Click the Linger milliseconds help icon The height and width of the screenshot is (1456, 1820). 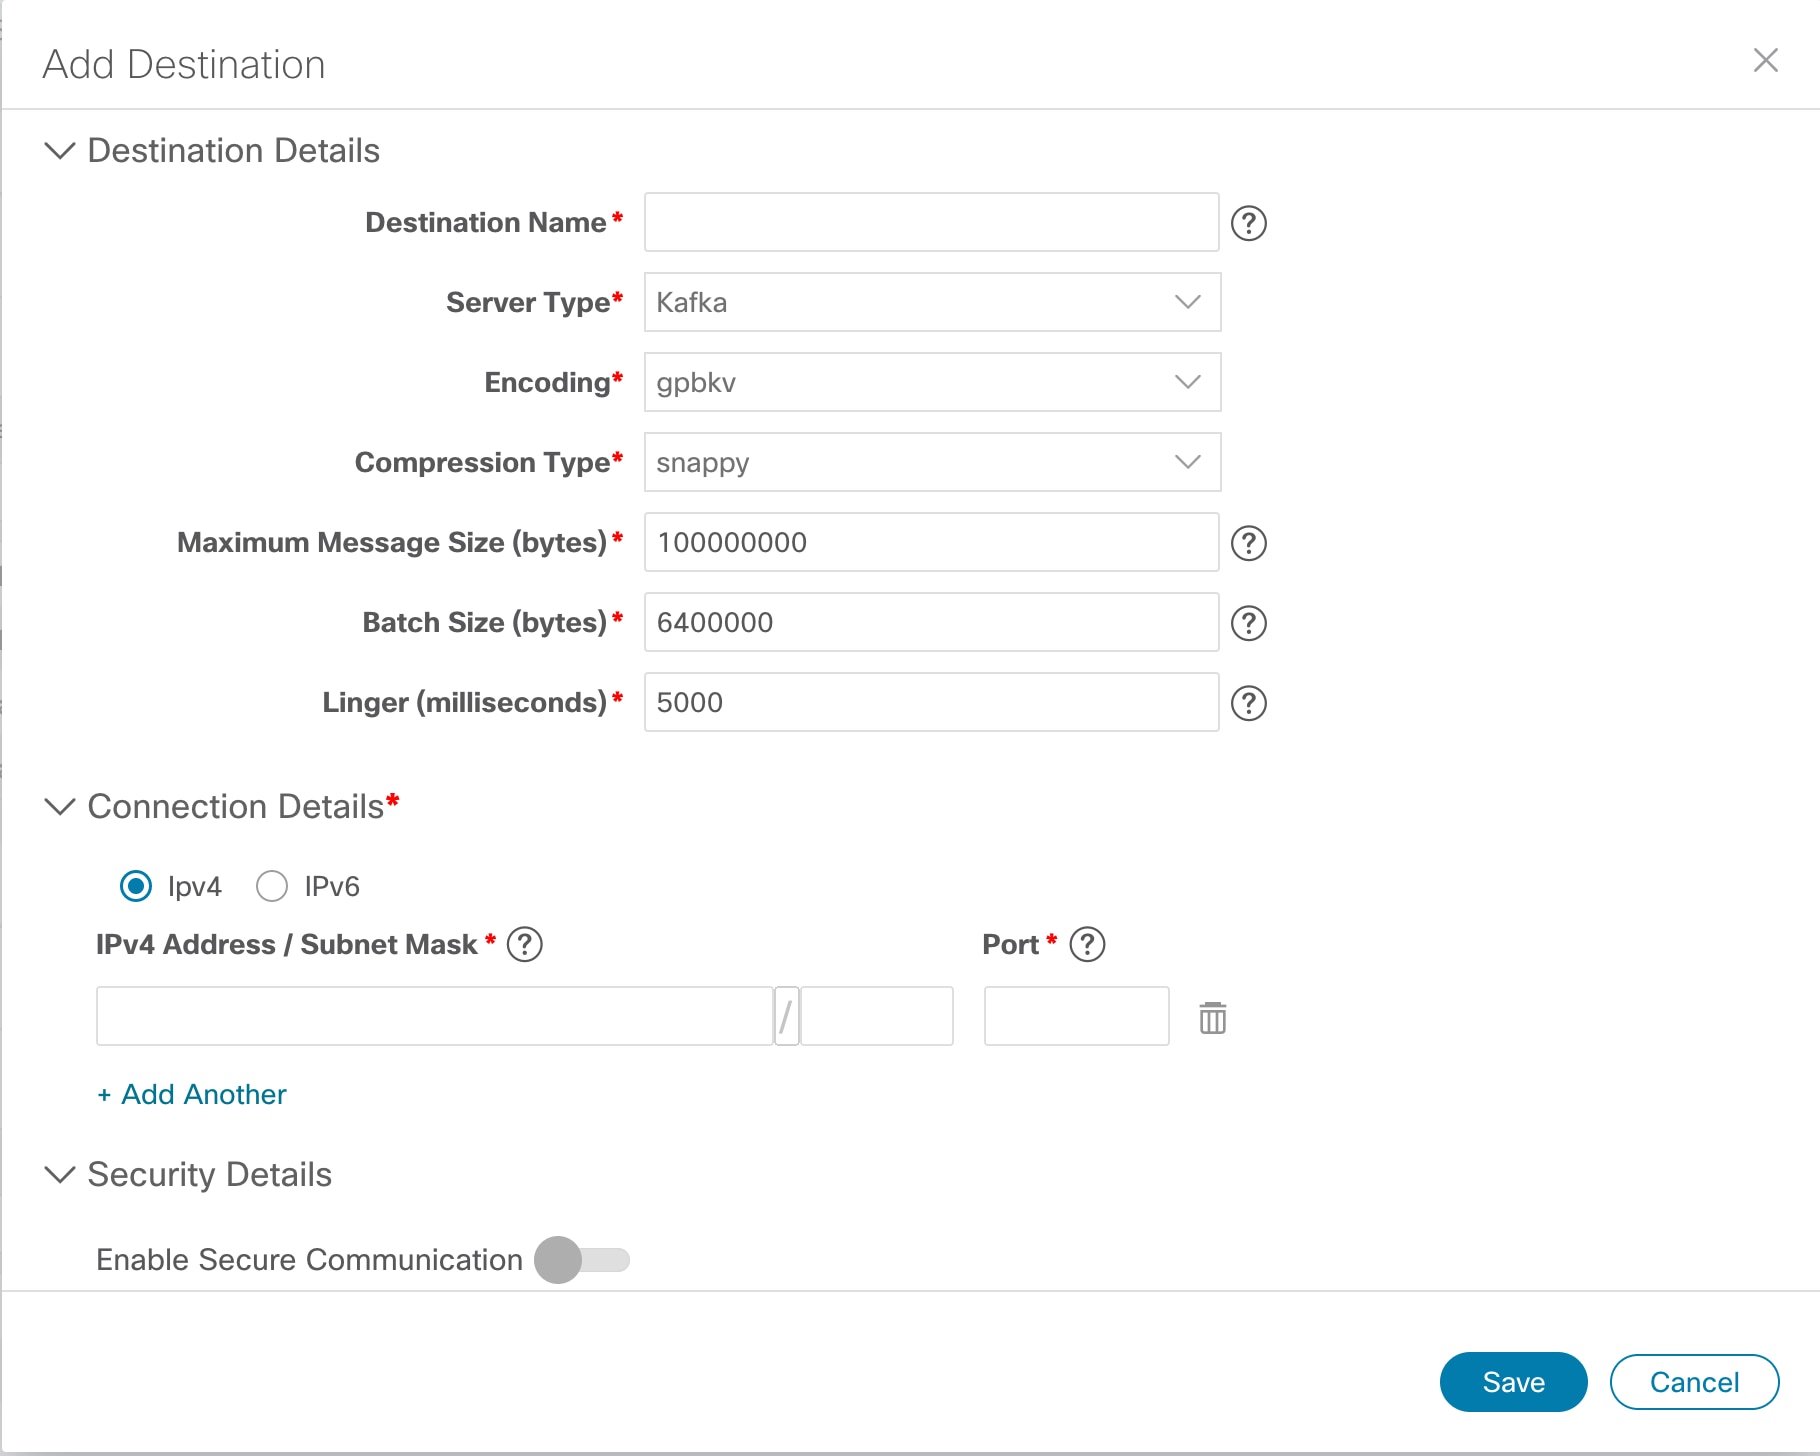(1249, 703)
